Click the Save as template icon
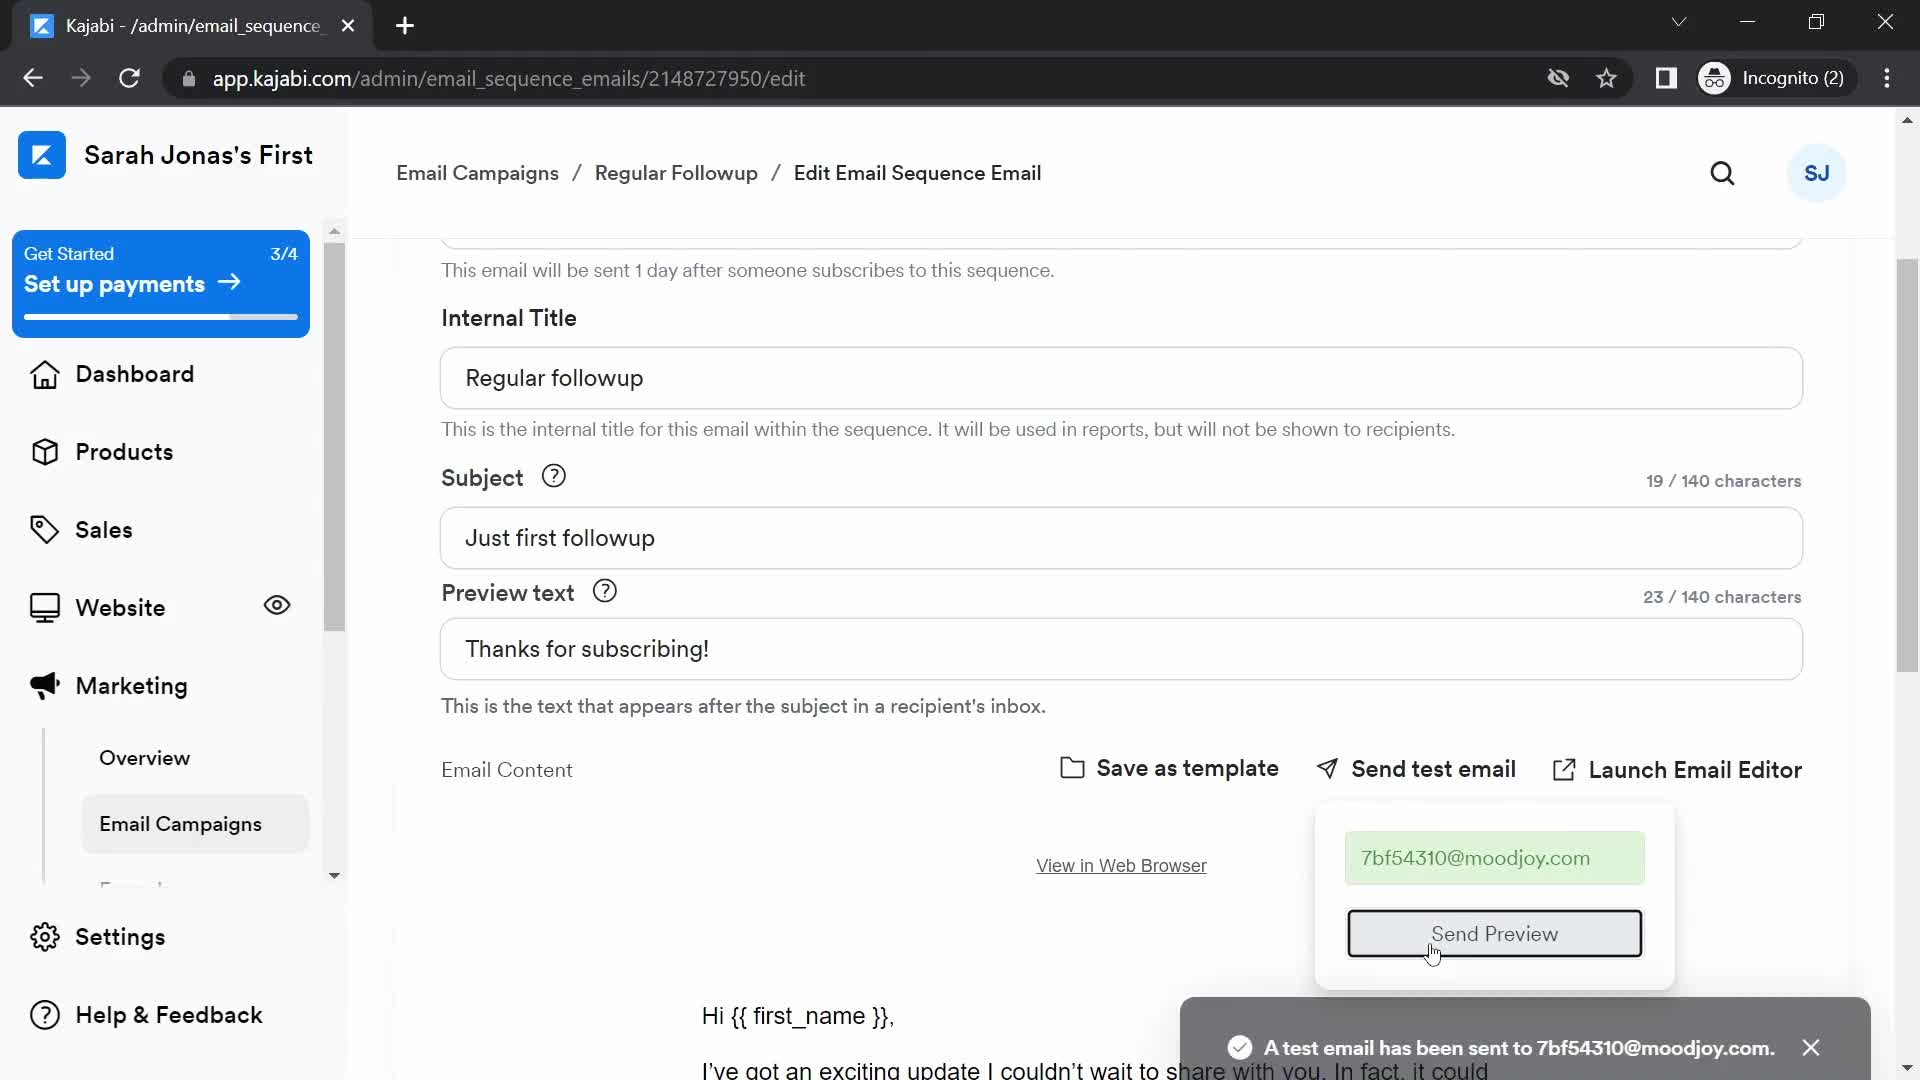This screenshot has height=1080, width=1920. click(1073, 769)
